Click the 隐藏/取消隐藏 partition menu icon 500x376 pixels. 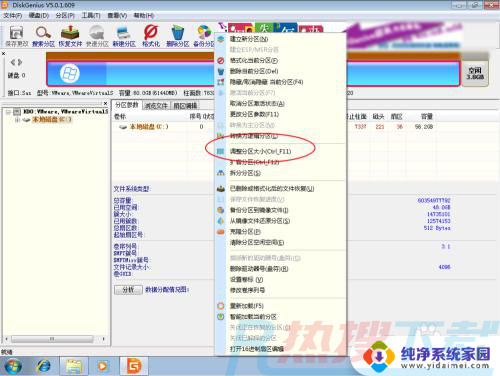[221, 82]
